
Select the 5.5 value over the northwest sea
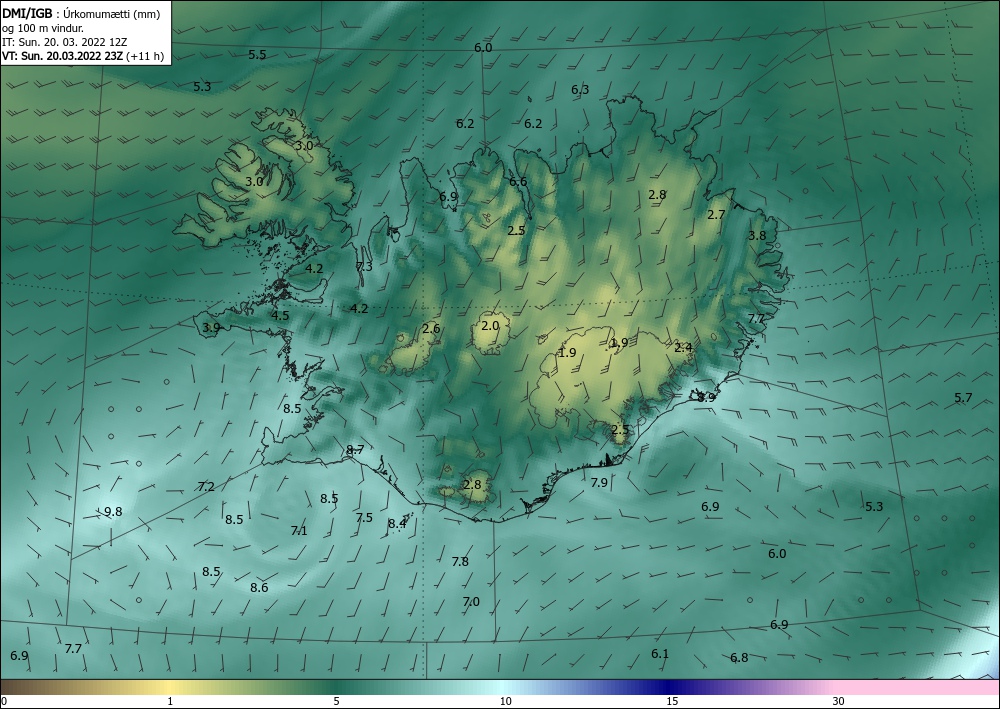(x=257, y=55)
